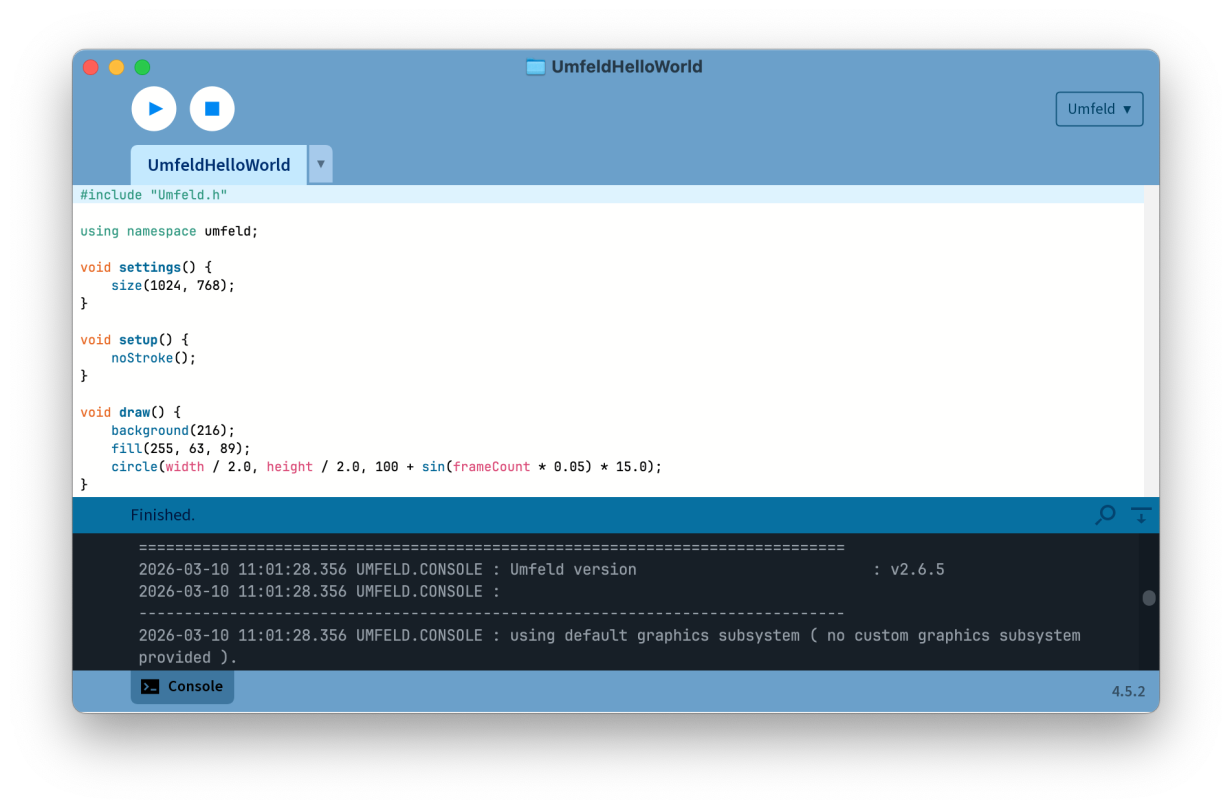Switch to the UmfeldHelloWorld tab
This screenshot has height=809, width=1232.
coord(218,164)
